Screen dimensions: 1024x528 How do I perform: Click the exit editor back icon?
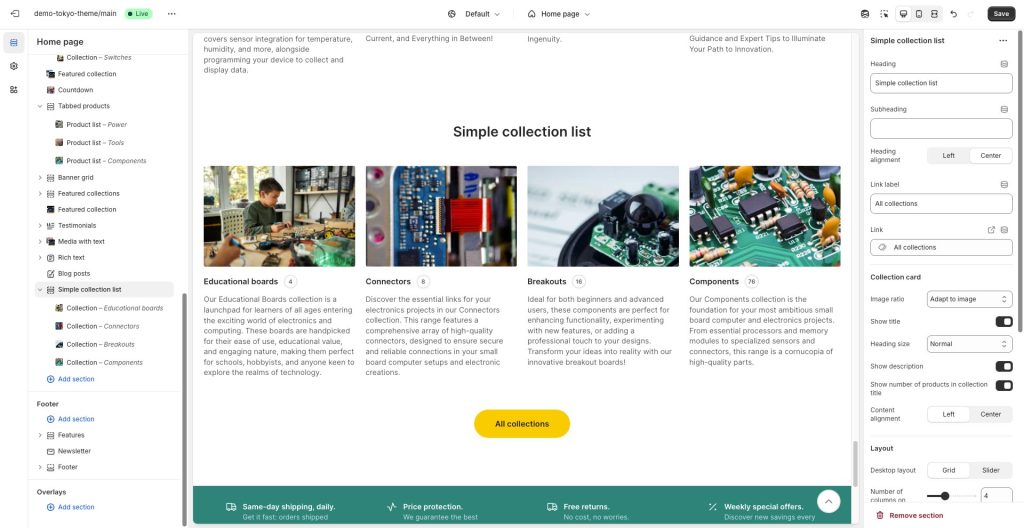[15, 14]
